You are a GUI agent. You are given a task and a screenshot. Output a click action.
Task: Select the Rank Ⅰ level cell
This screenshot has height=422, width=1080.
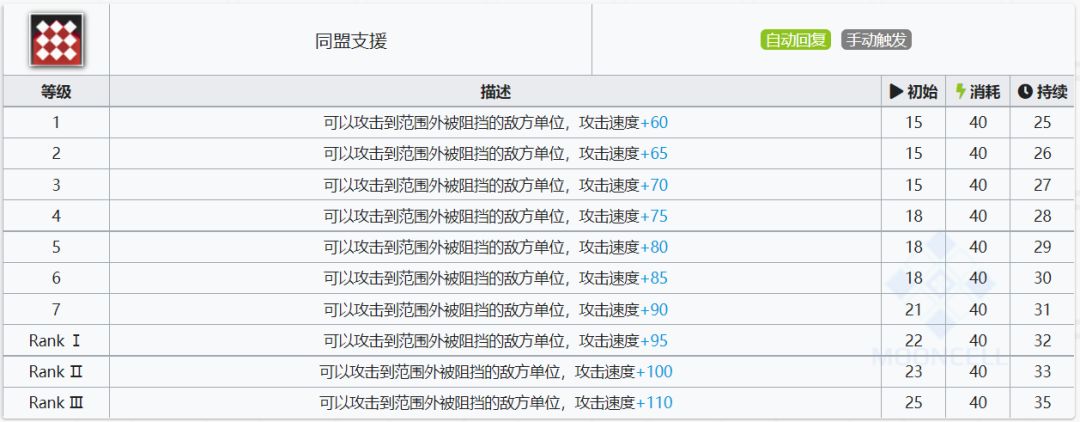point(56,341)
